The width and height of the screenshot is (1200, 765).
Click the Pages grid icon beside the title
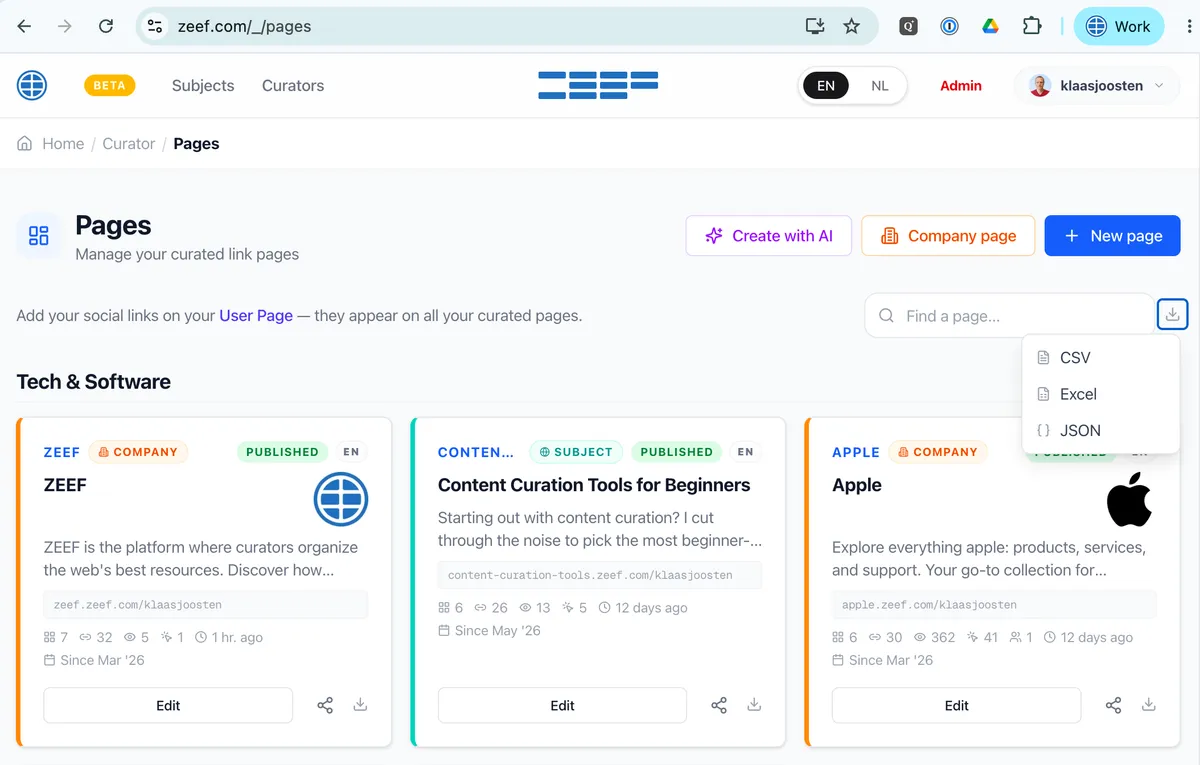coord(39,236)
